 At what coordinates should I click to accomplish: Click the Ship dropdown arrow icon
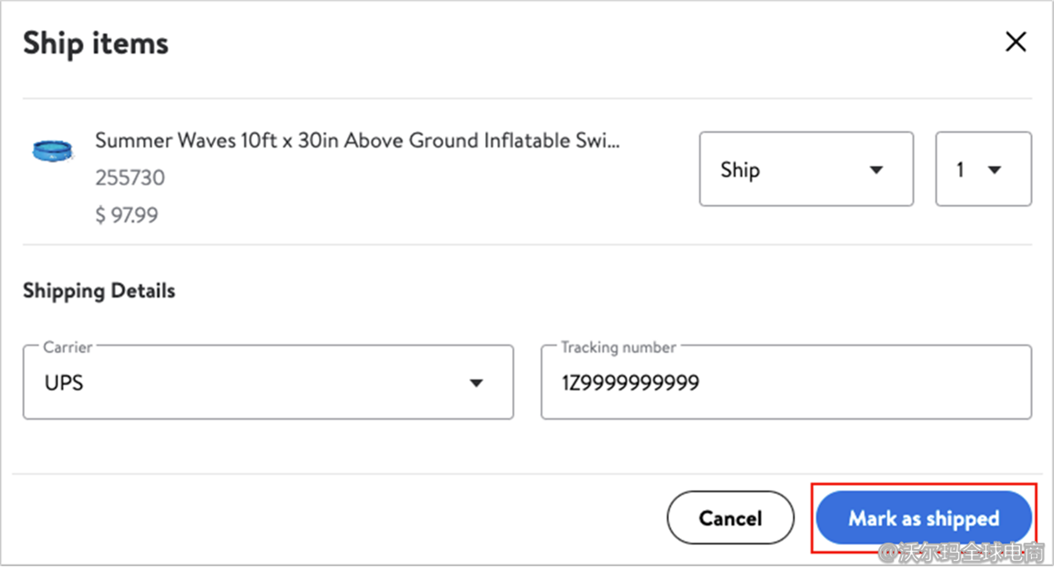(x=876, y=170)
